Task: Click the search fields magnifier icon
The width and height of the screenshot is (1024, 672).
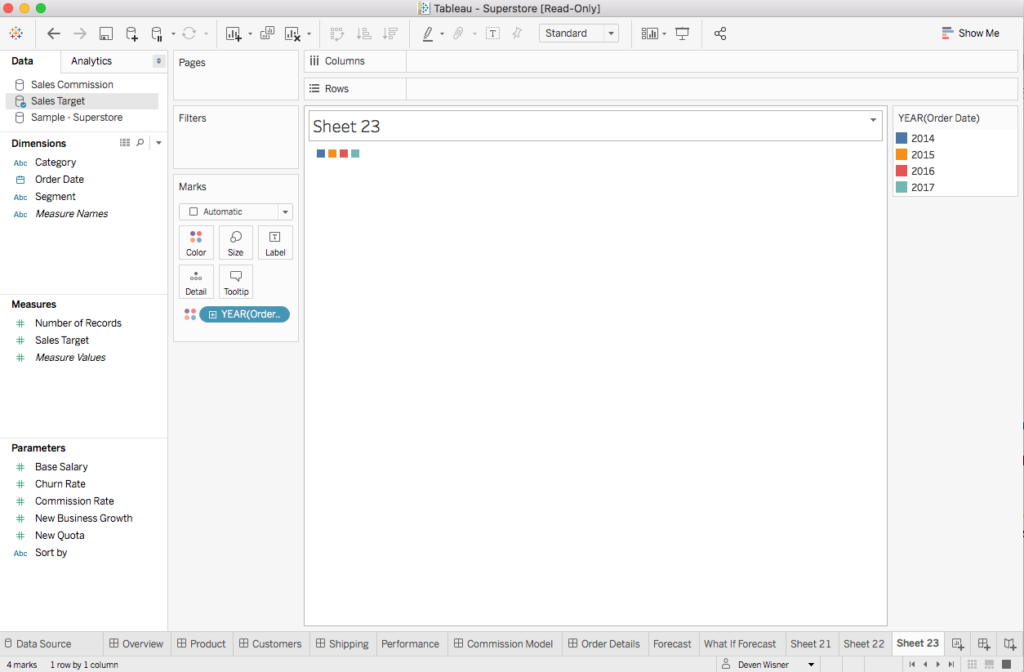Action: coord(140,143)
